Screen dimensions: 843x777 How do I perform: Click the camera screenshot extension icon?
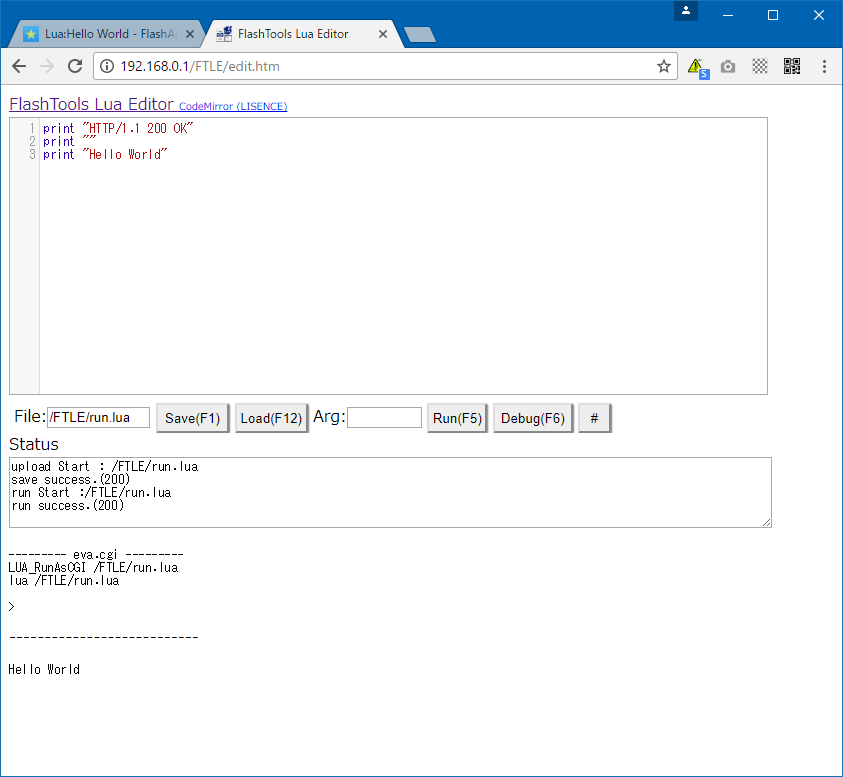point(728,66)
